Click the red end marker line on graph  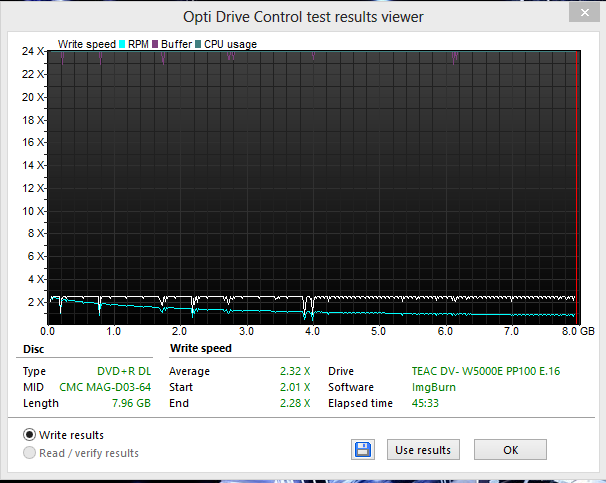click(576, 187)
